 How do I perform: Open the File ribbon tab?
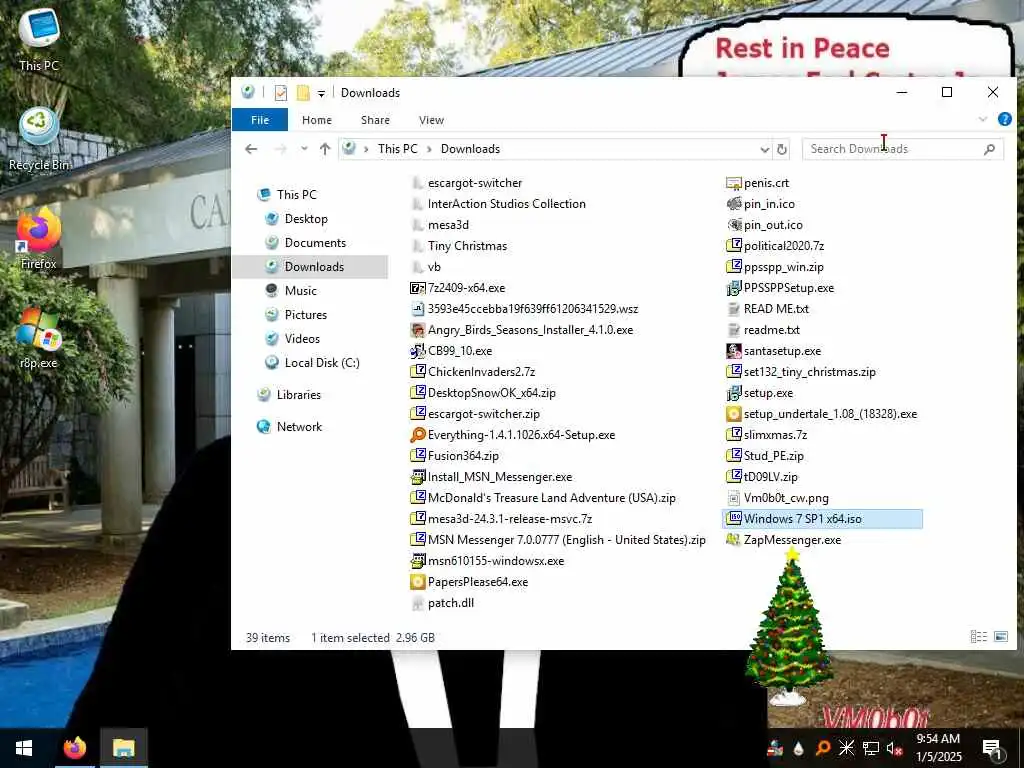pos(260,120)
